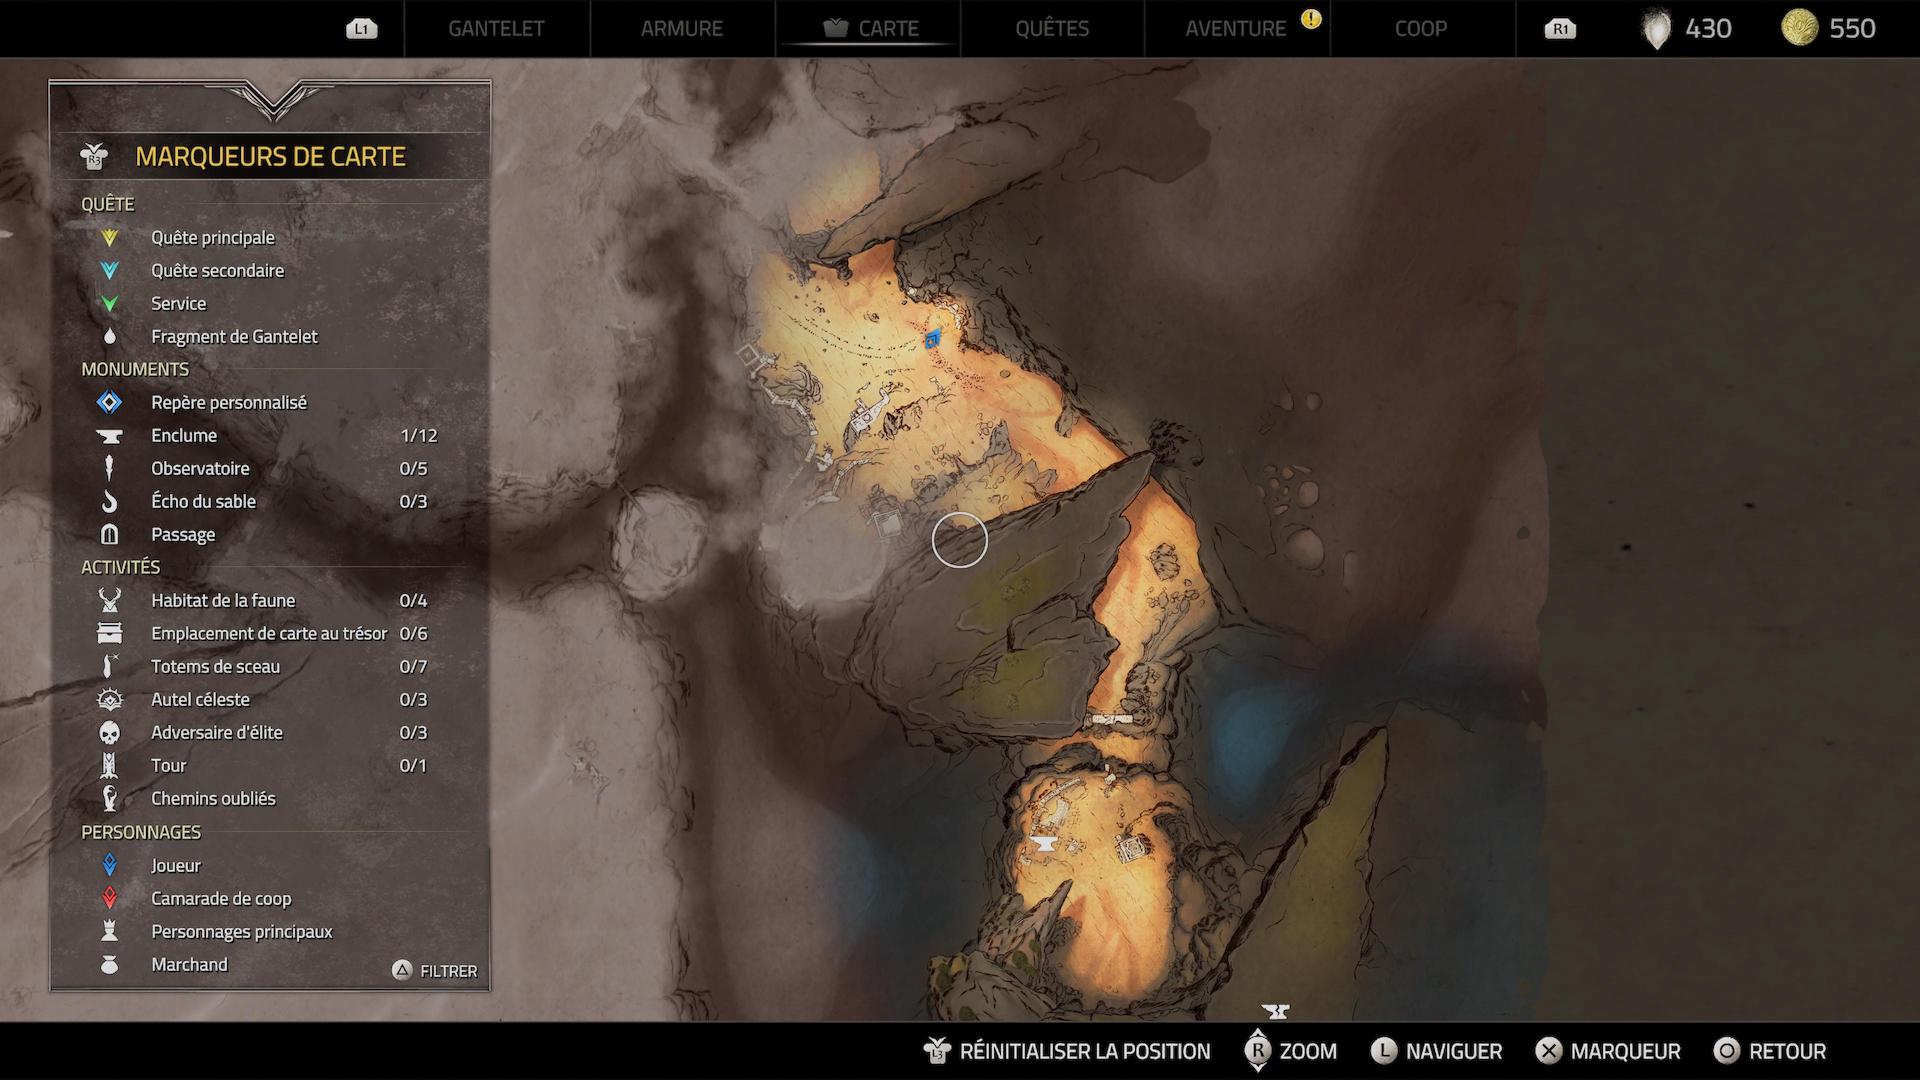Click the Habitat de la faune count 0/4
Image resolution: width=1920 pixels, height=1080 pixels.
[413, 601]
